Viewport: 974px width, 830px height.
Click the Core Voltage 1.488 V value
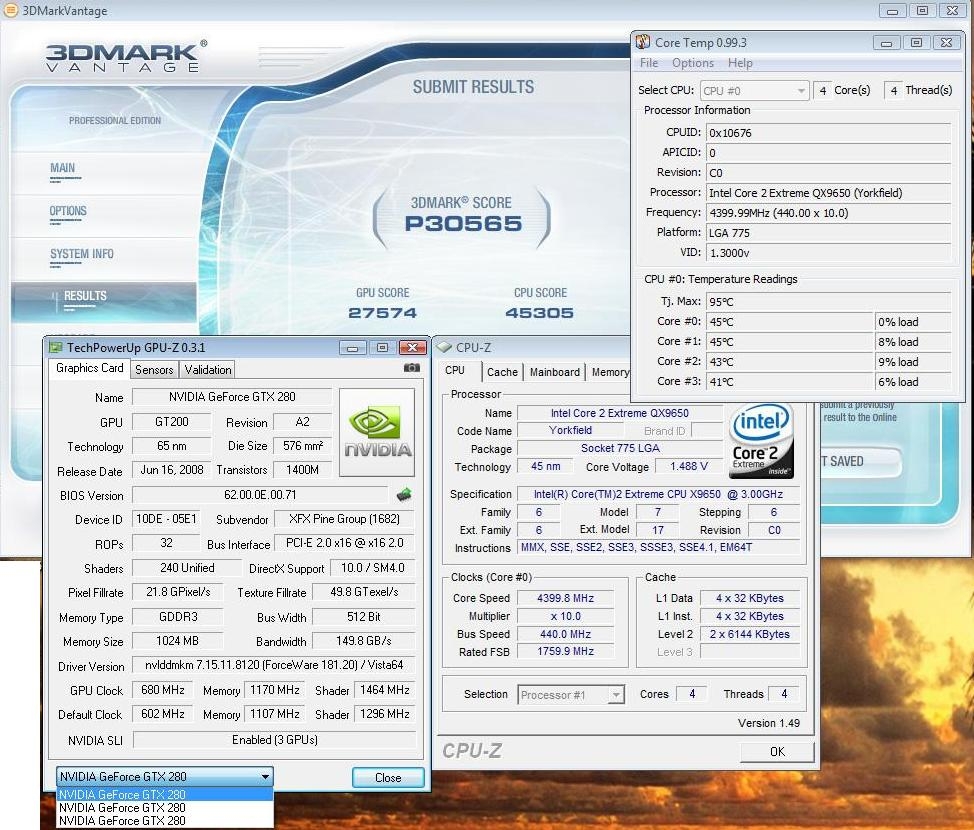[x=689, y=467]
